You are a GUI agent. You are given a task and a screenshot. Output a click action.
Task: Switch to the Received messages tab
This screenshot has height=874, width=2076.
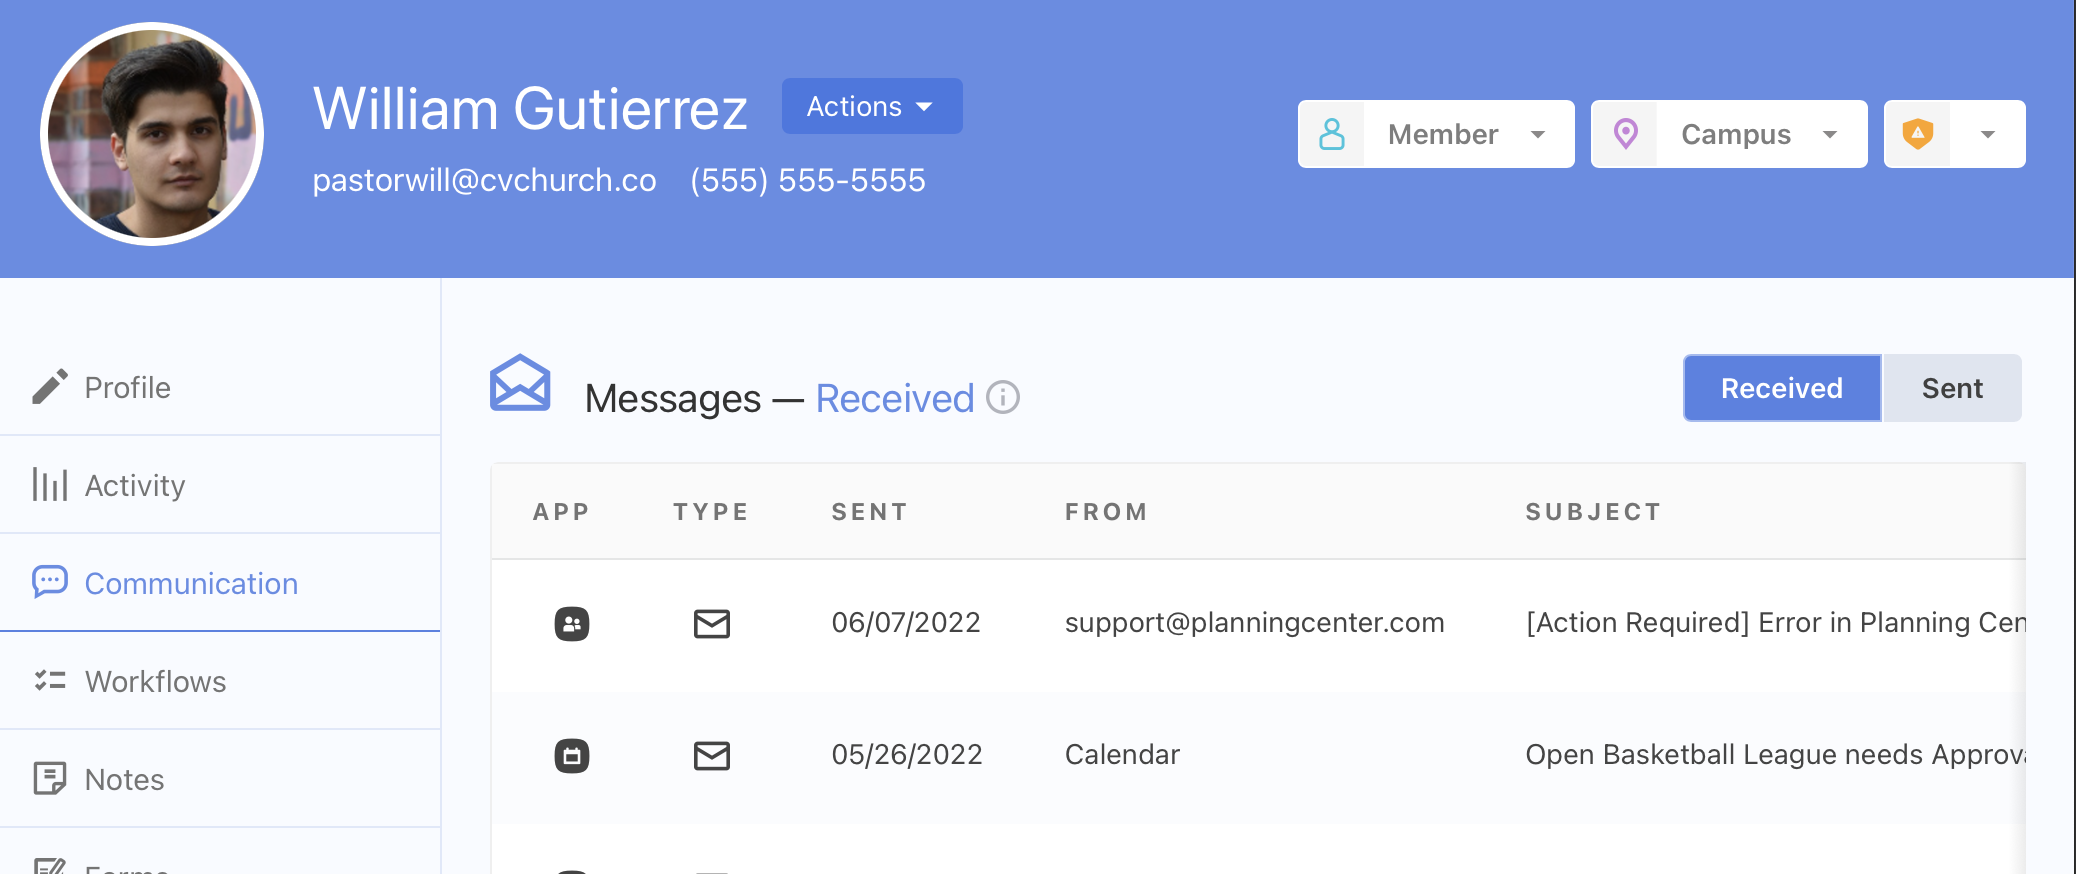coord(1782,388)
